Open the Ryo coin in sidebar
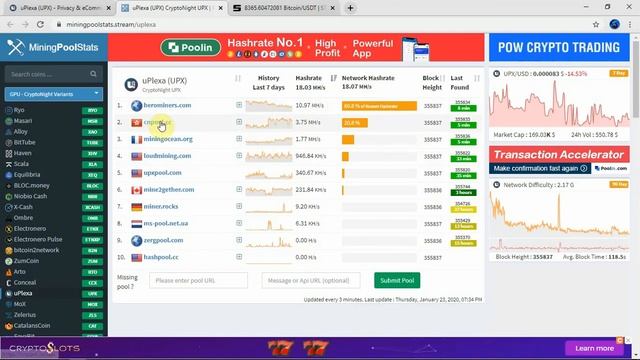The height and width of the screenshot is (360, 640). coord(19,110)
